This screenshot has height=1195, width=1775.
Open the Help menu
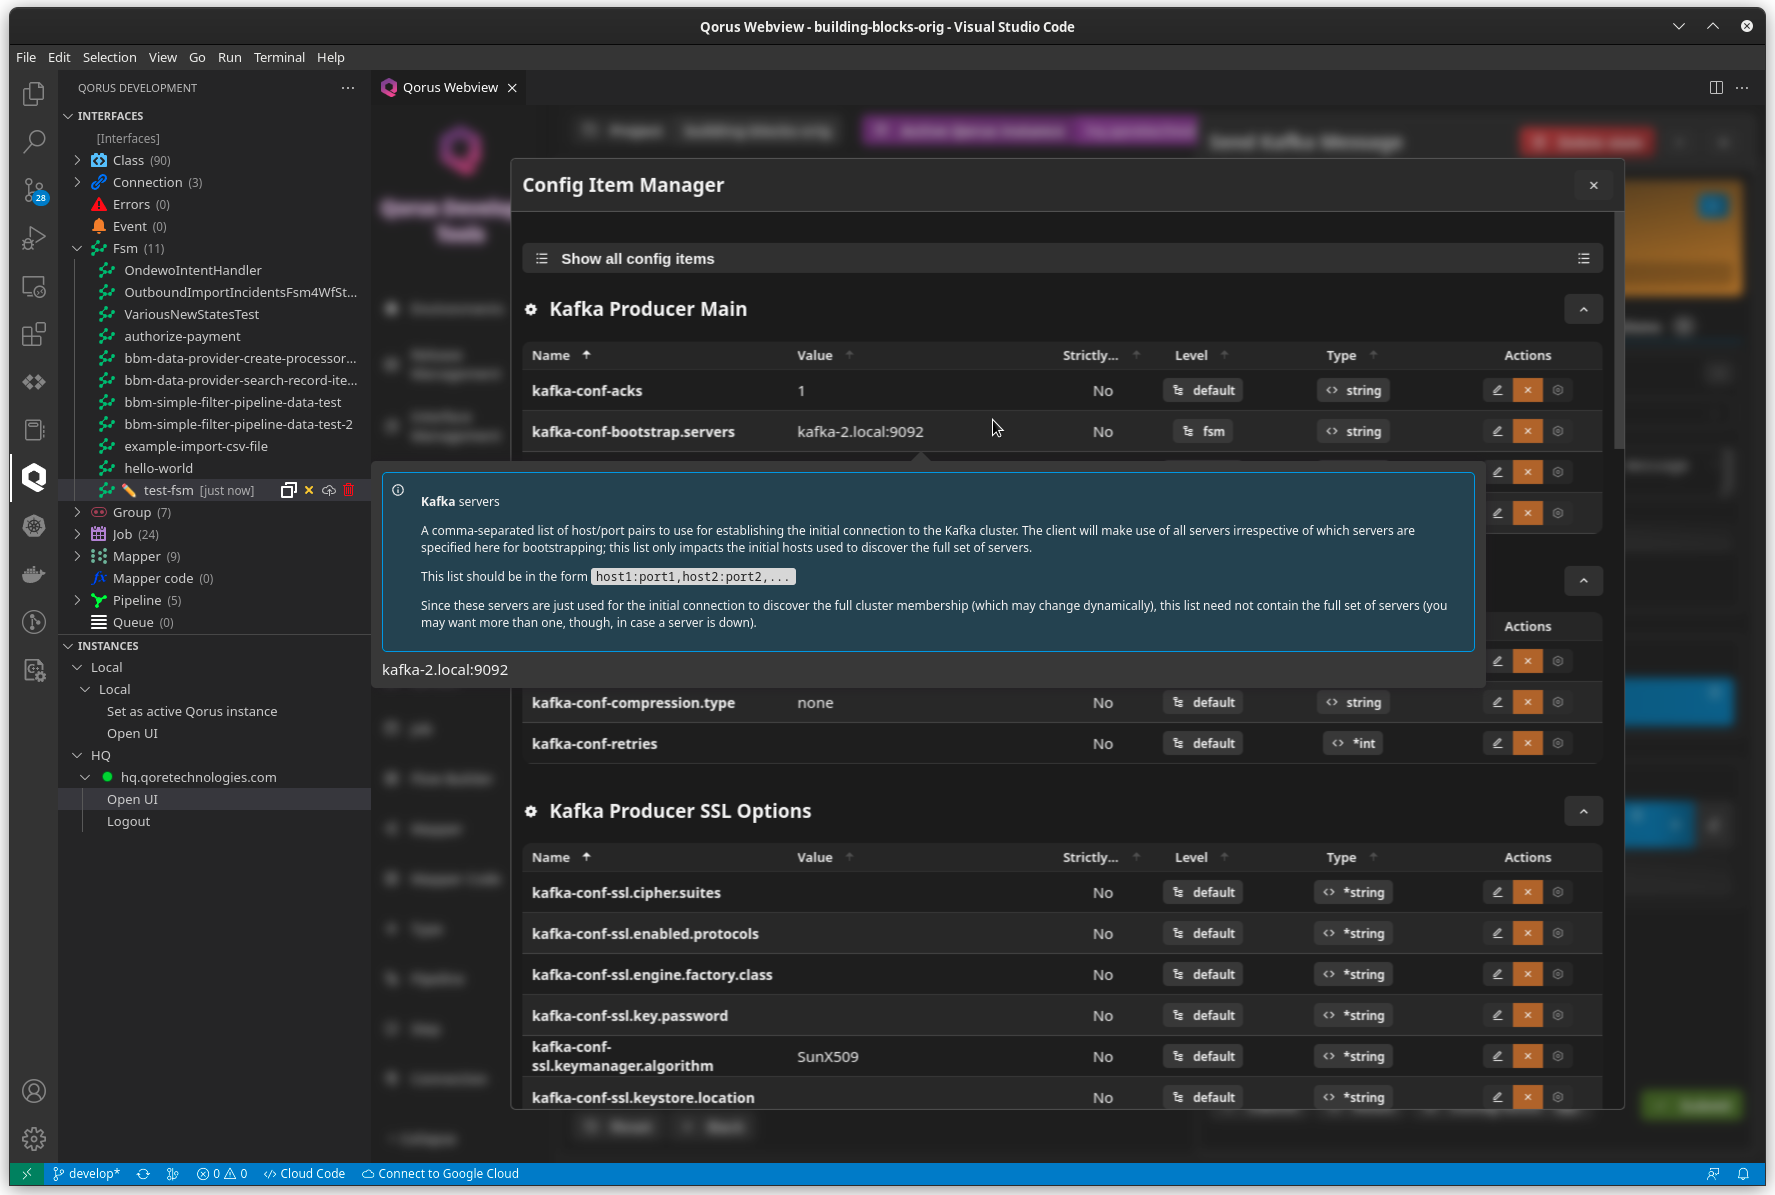[331, 57]
